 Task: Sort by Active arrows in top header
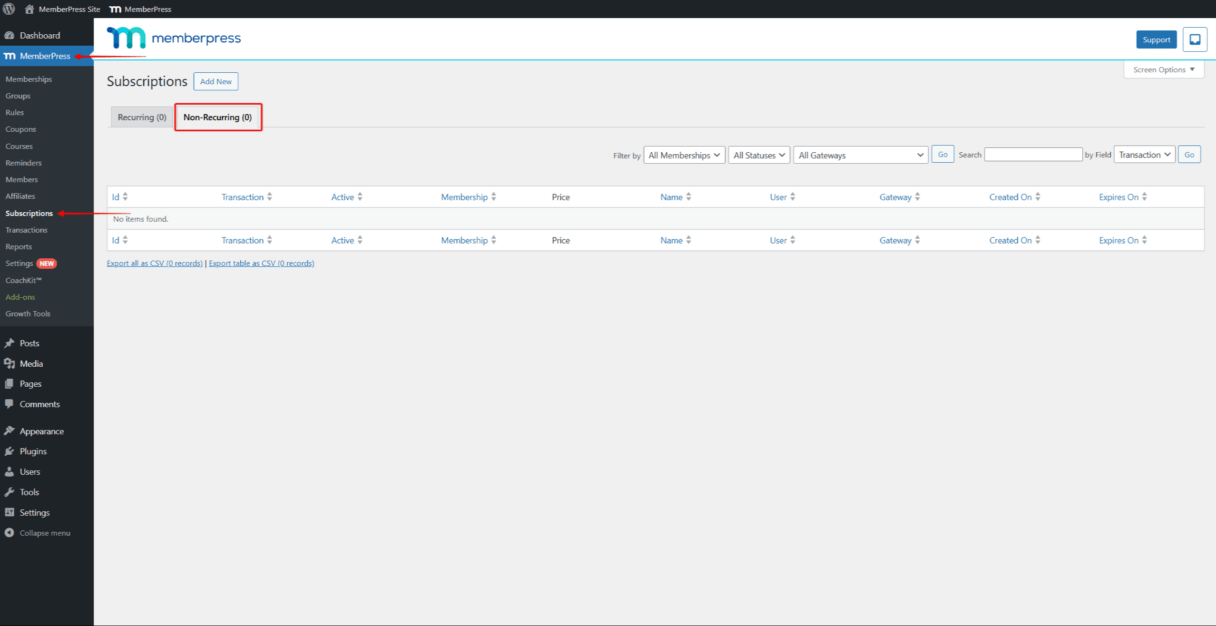360,197
